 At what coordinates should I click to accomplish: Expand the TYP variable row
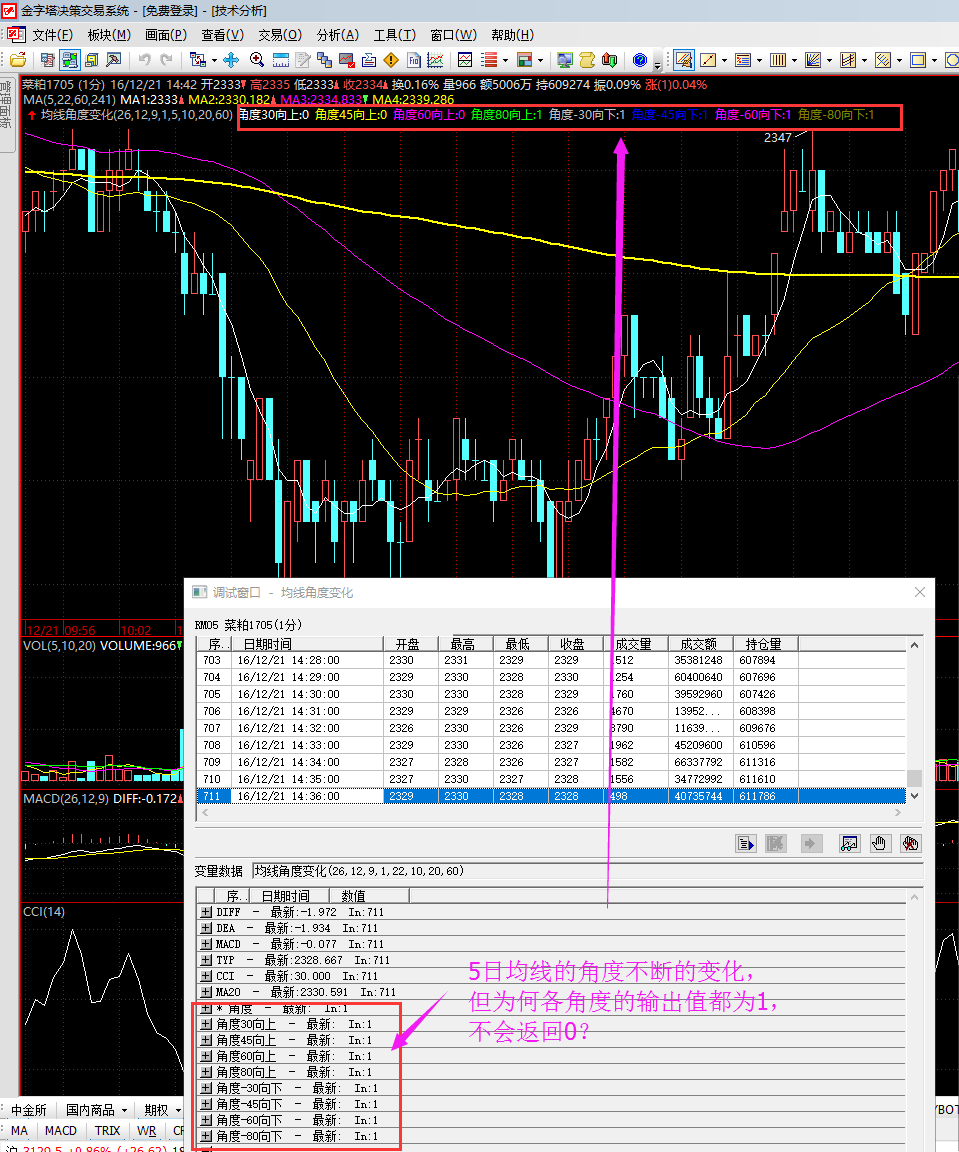(206, 960)
